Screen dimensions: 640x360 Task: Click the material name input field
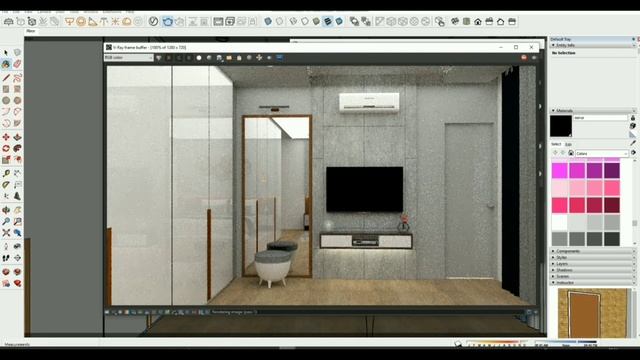(x=600, y=118)
